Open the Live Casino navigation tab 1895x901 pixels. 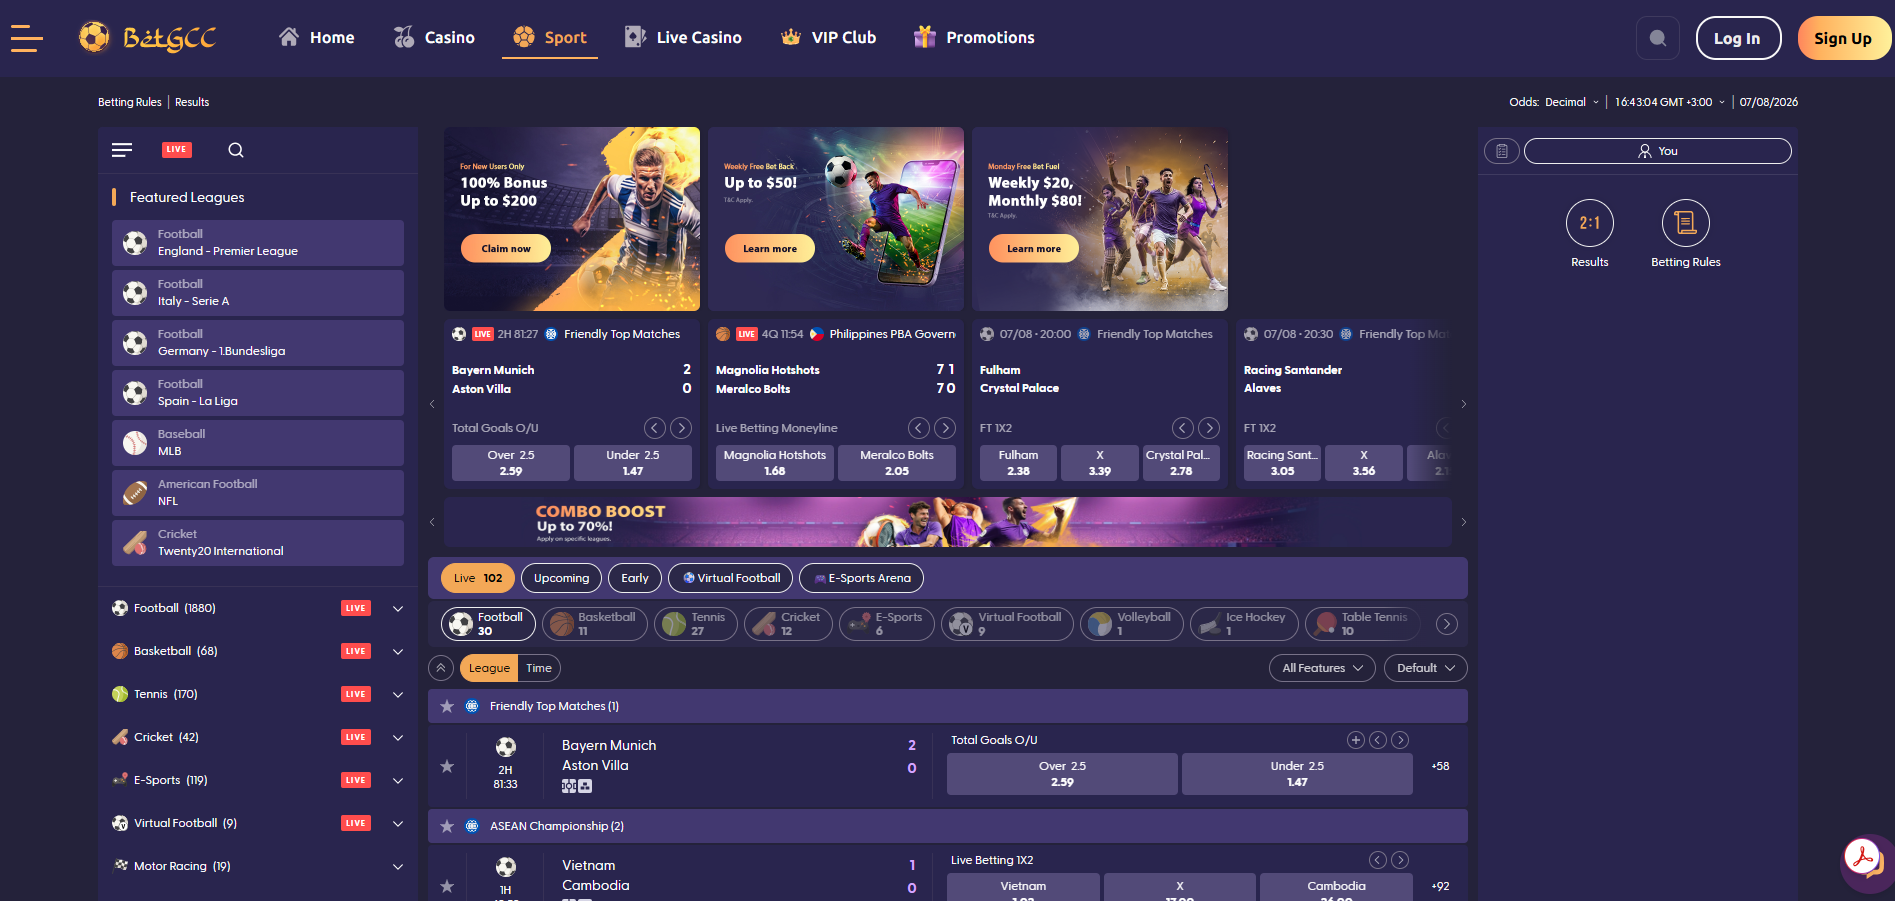pyautogui.click(x=683, y=38)
